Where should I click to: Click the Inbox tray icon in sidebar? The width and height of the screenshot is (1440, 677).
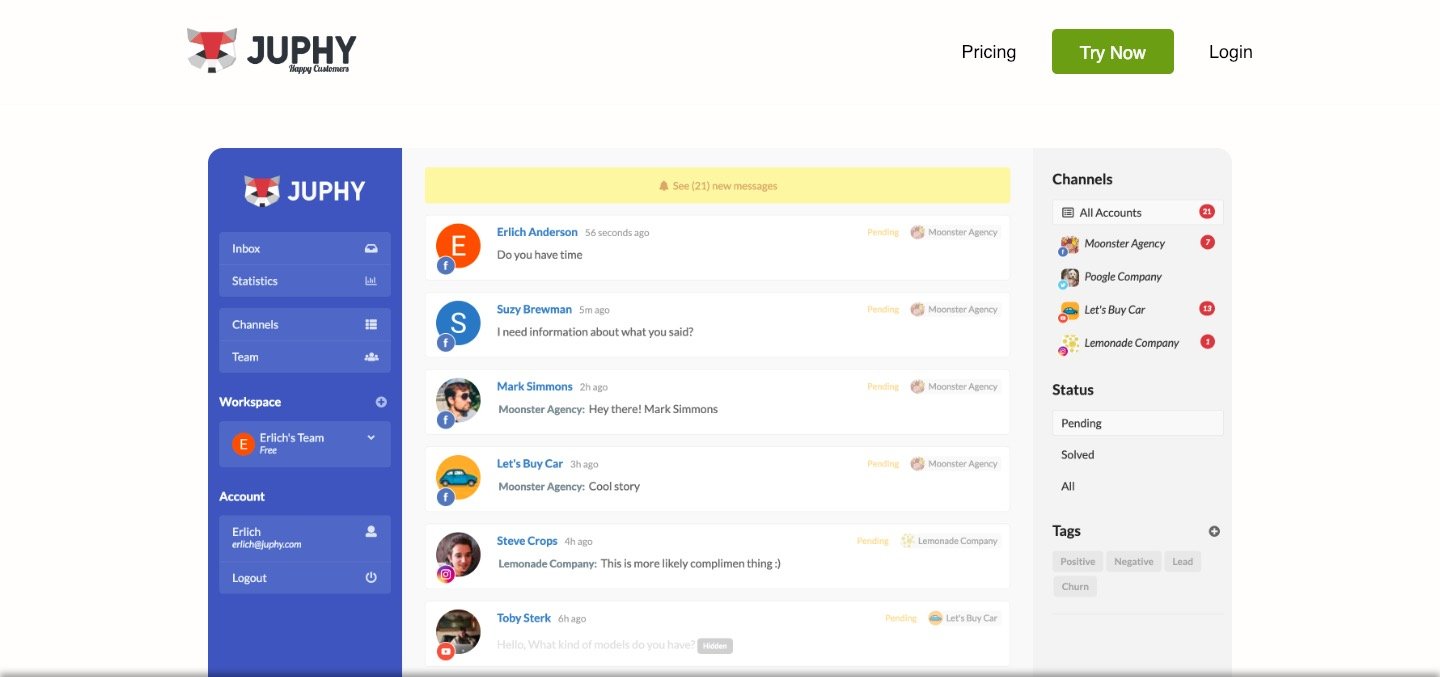371,249
